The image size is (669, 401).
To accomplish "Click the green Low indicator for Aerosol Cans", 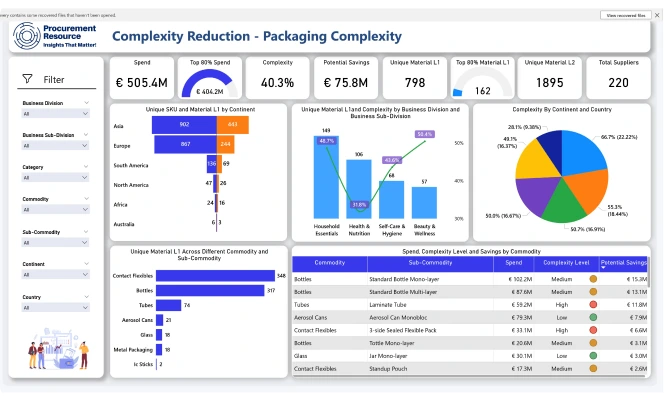I will click(x=593, y=316).
